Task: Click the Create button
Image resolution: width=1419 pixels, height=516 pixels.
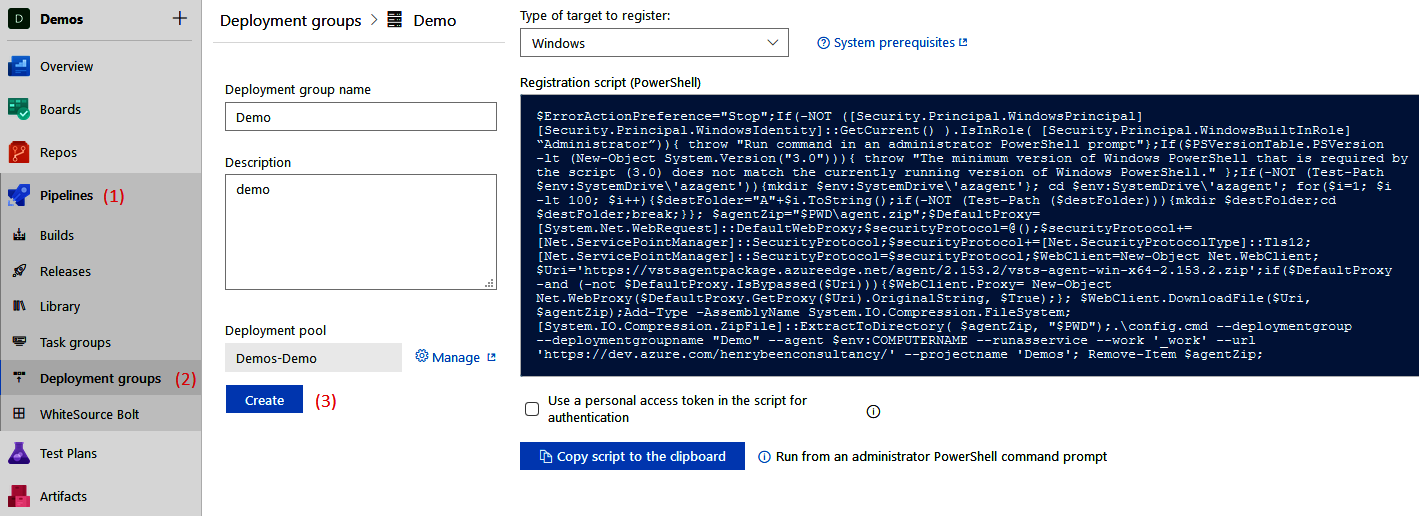Action: 264,400
